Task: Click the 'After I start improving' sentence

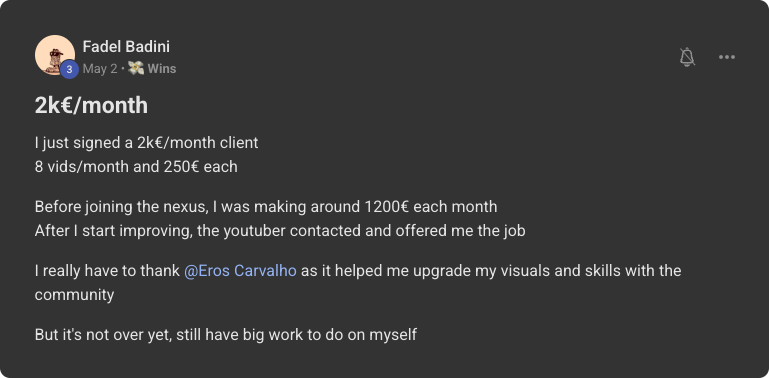Action: point(280,230)
